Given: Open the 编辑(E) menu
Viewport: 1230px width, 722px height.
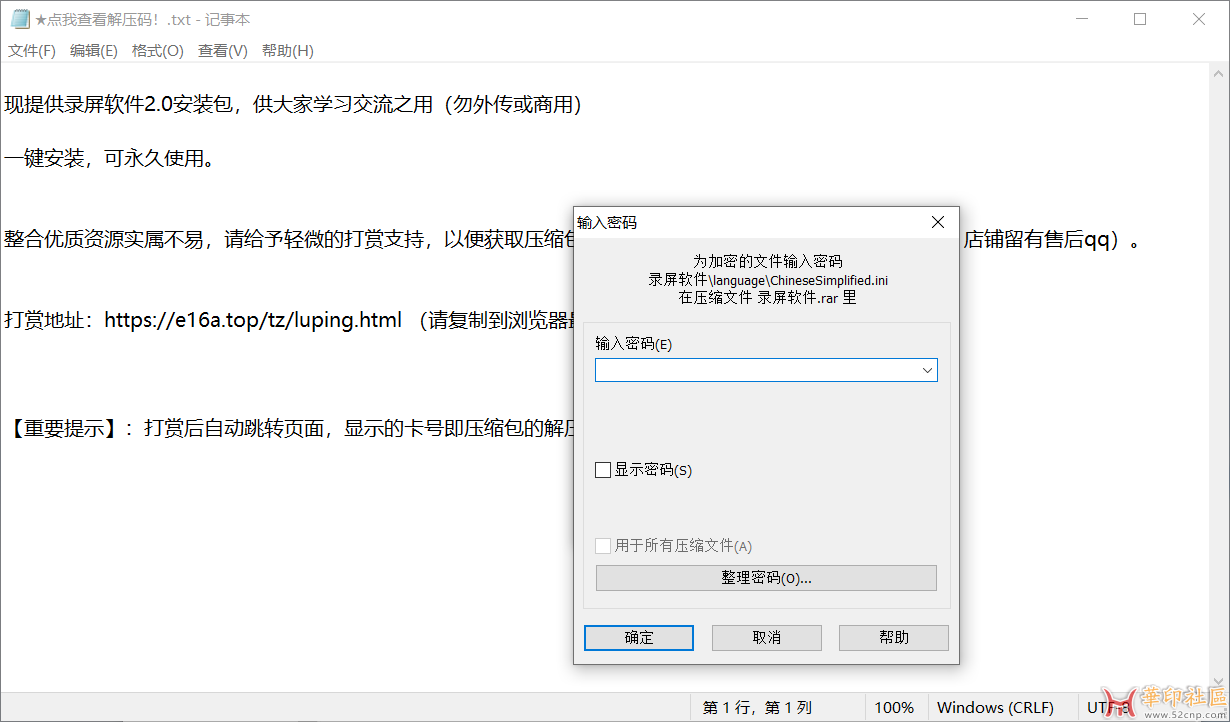Looking at the screenshot, I should pyautogui.click(x=94, y=51).
